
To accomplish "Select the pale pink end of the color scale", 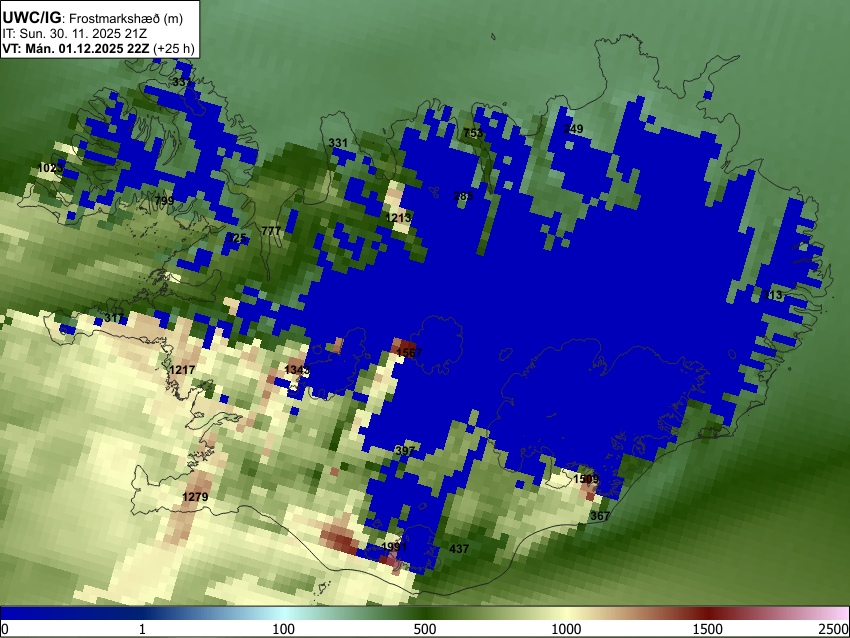I will coord(835,613).
